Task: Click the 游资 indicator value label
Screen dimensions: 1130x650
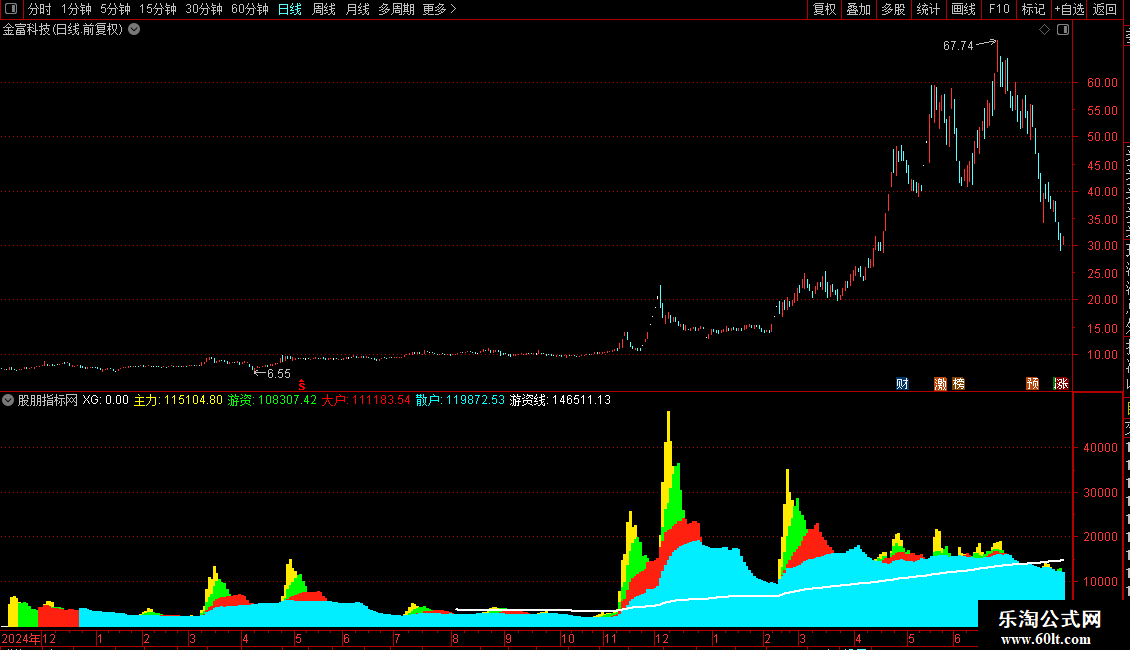Action: [272, 400]
